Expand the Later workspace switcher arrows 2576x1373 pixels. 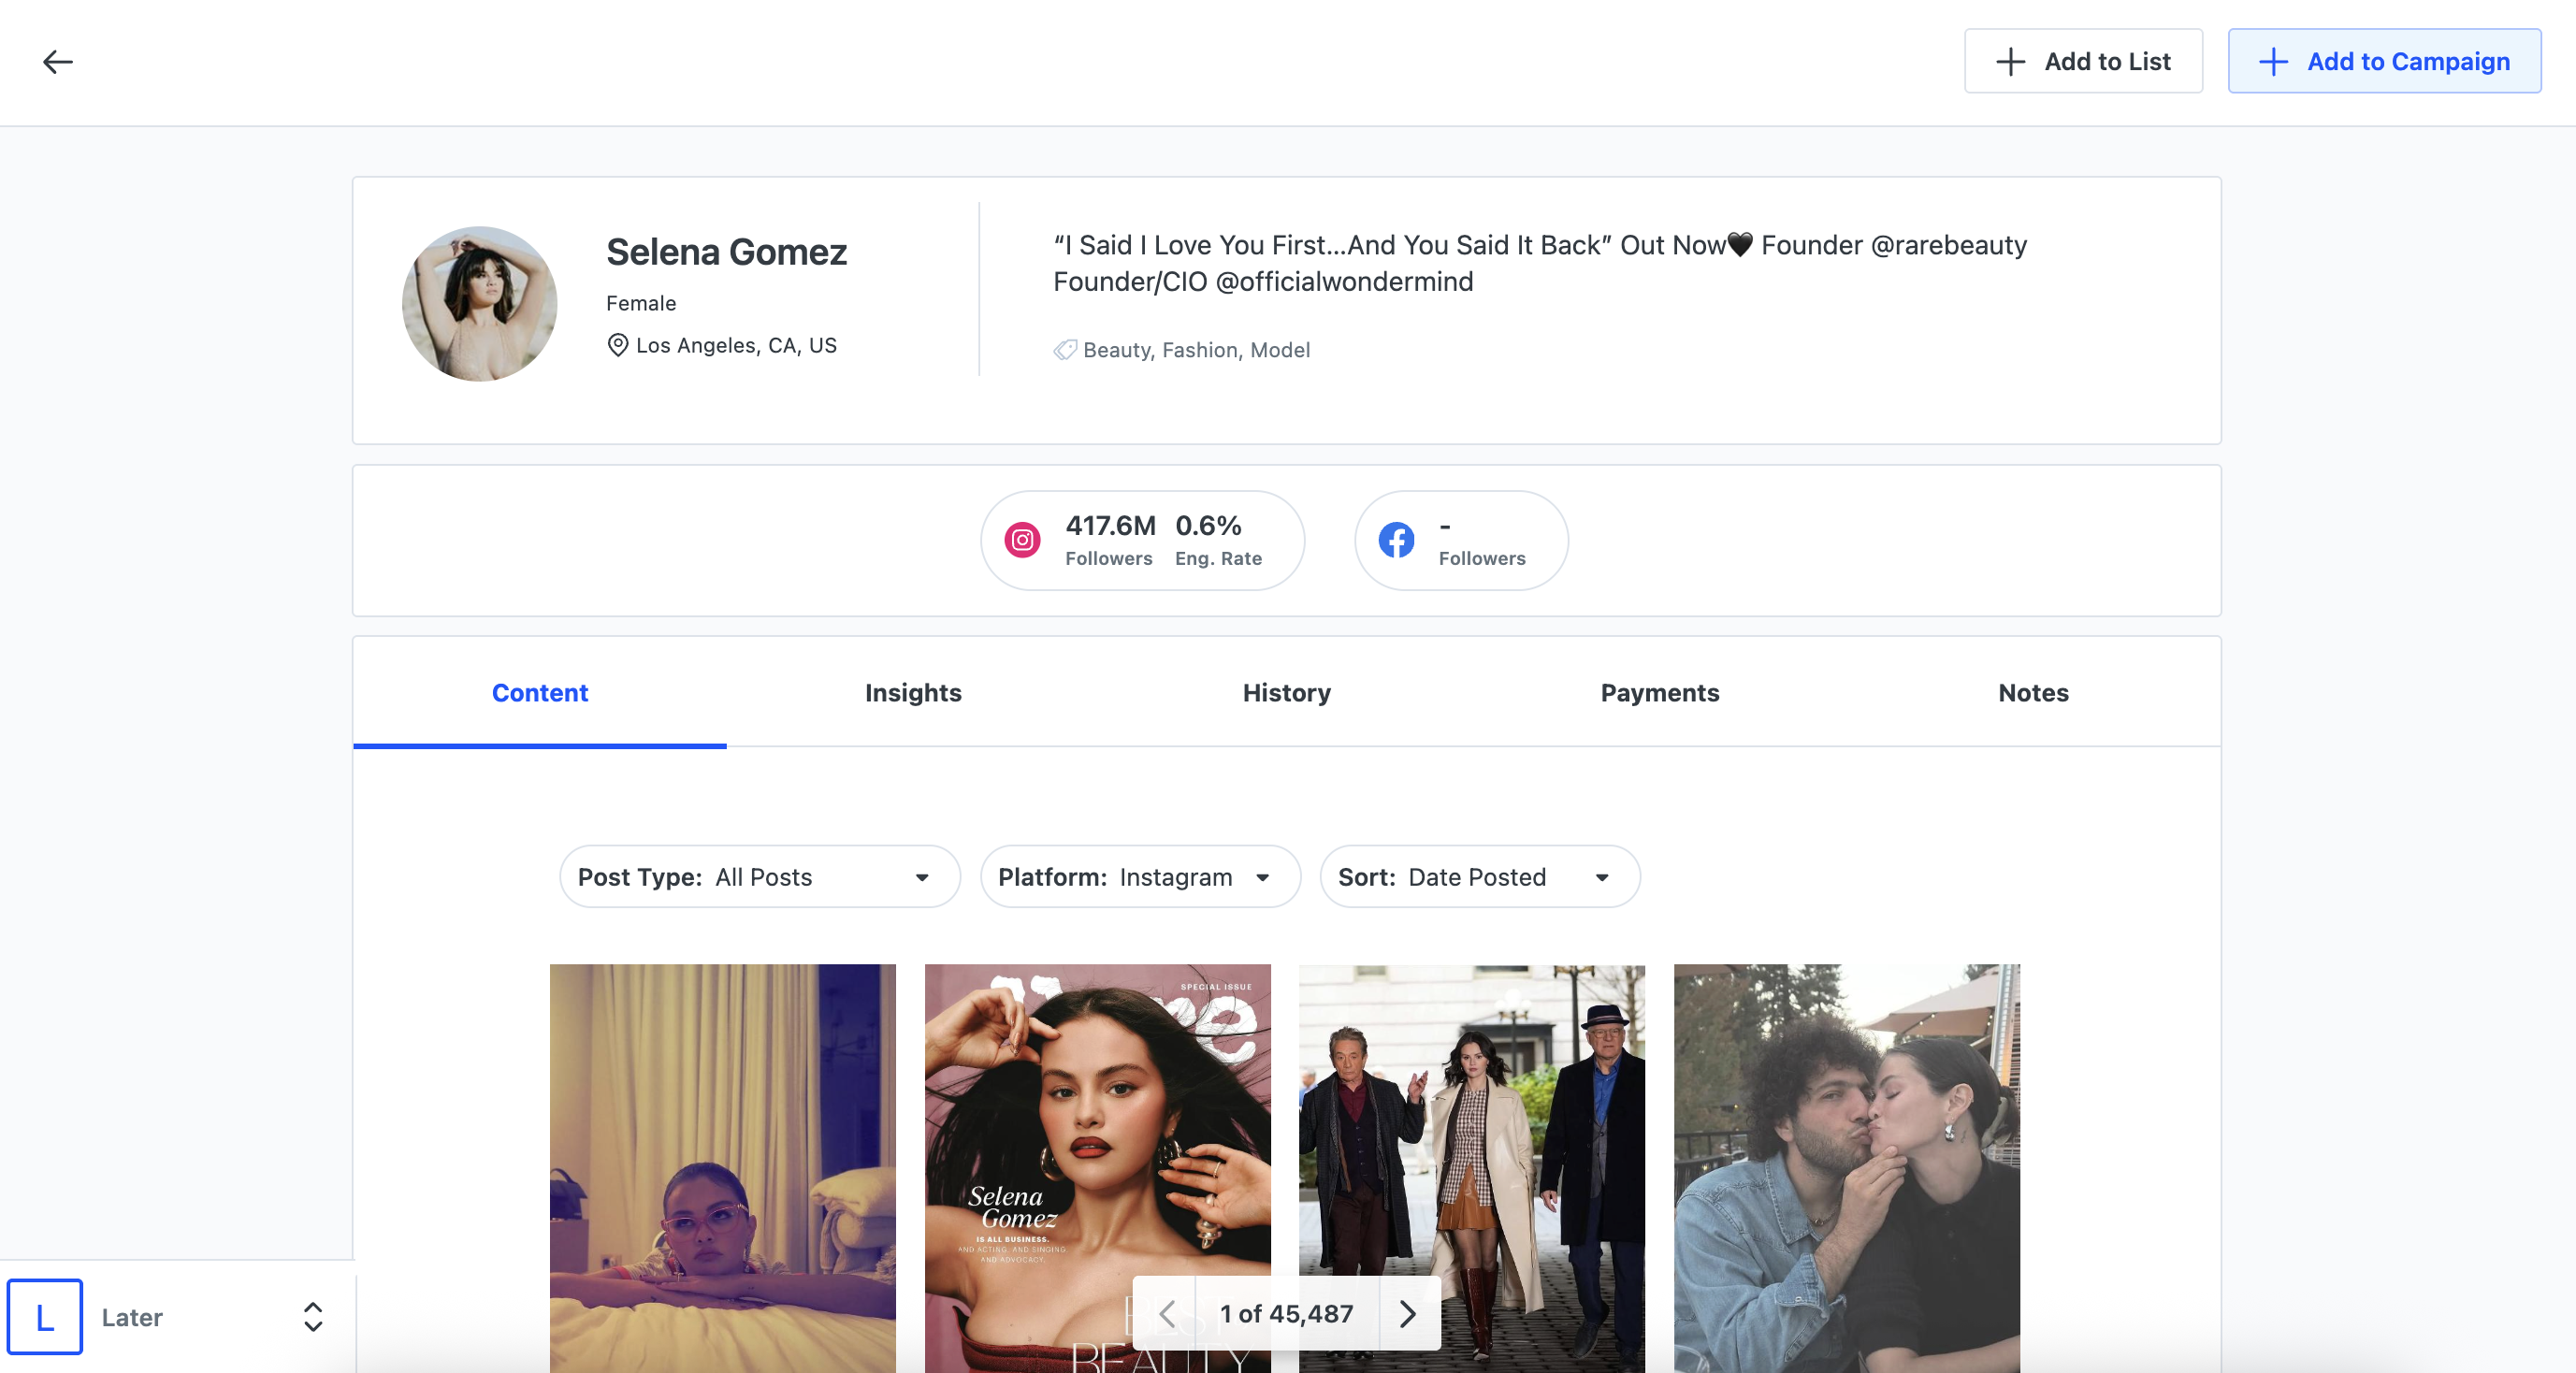tap(313, 1317)
